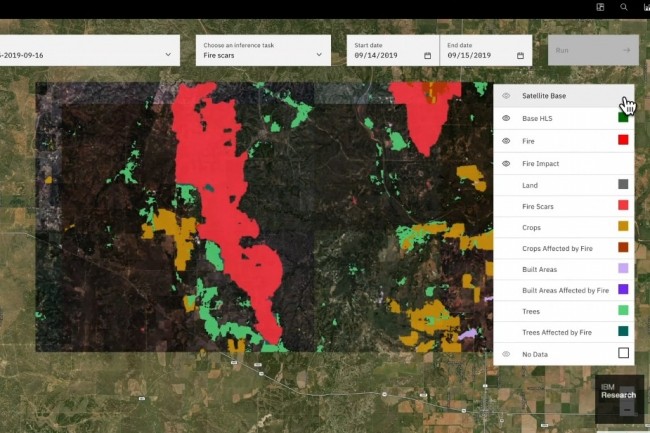This screenshot has height=433, width=650.
Task: Click the Start date input field
Action: [x=385, y=55]
